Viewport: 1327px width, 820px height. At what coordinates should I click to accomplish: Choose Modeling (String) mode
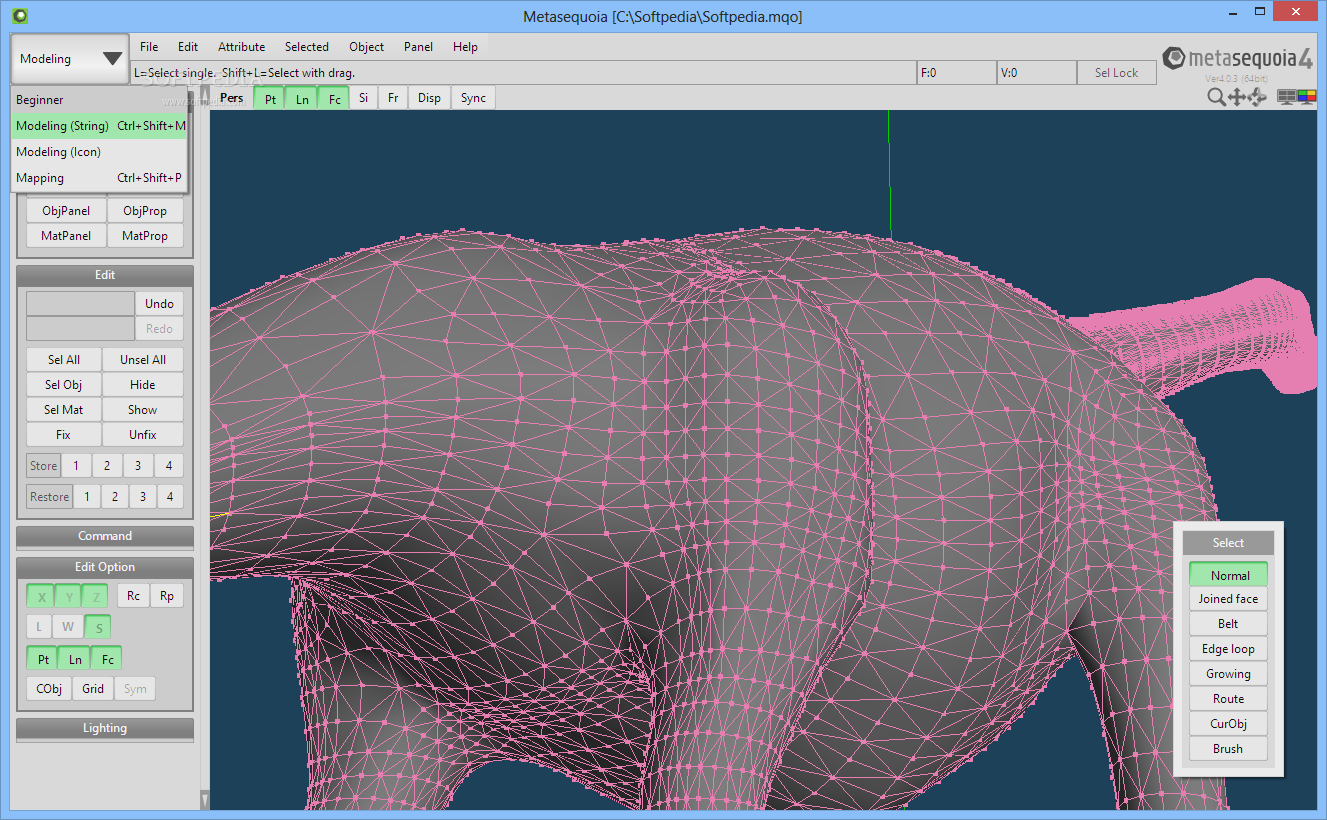click(100, 126)
